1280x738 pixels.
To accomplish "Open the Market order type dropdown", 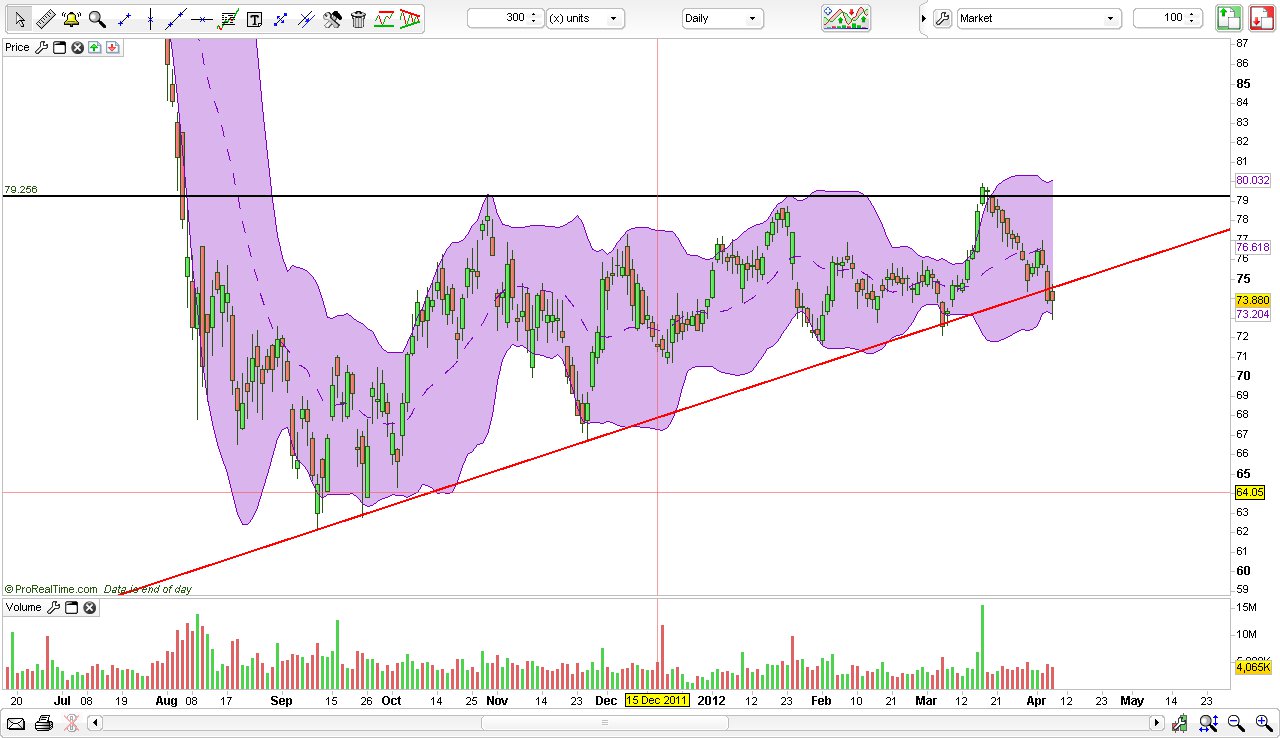I will pyautogui.click(x=1037, y=17).
